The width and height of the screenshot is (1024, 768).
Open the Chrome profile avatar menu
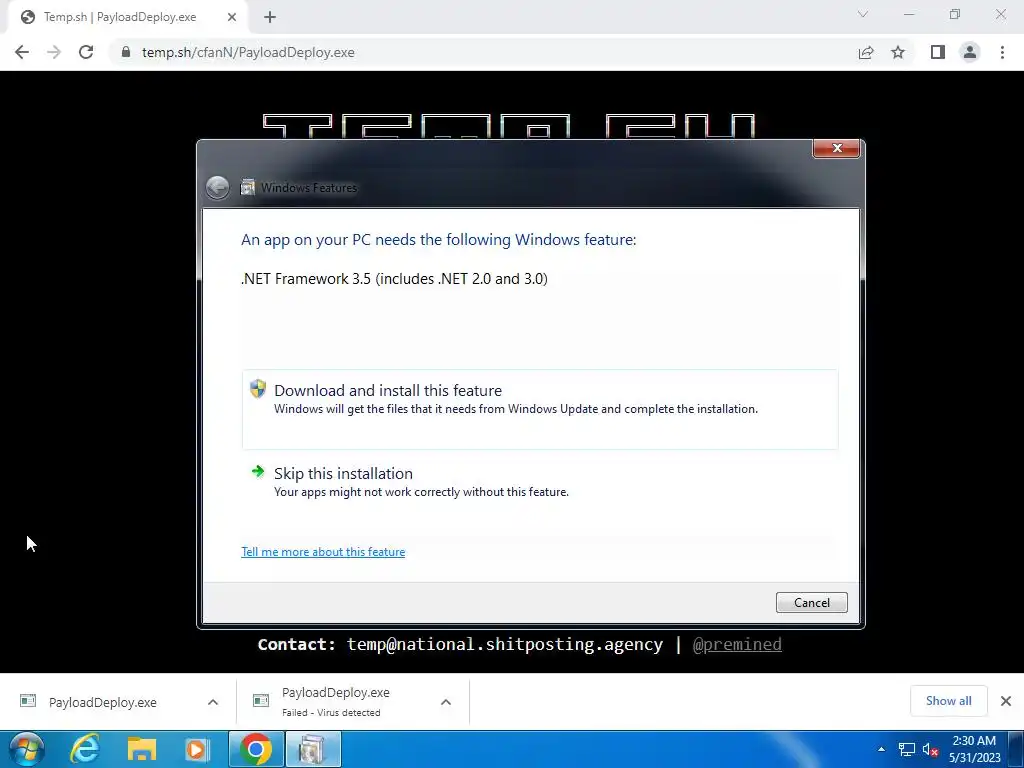click(x=970, y=52)
